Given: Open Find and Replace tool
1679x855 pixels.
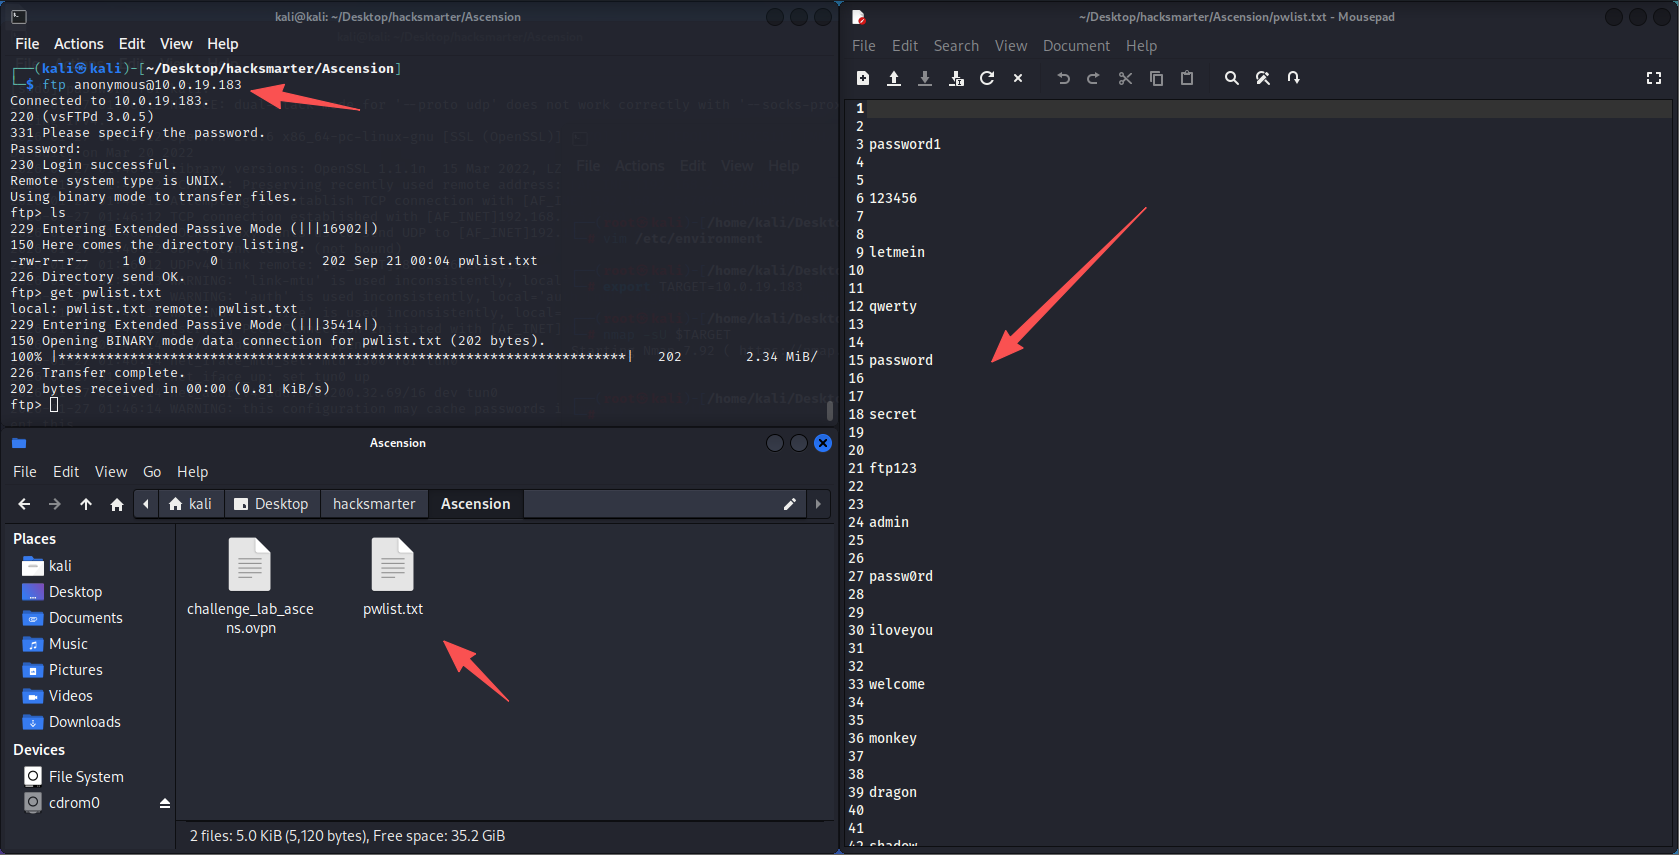Looking at the screenshot, I should pos(1263,78).
